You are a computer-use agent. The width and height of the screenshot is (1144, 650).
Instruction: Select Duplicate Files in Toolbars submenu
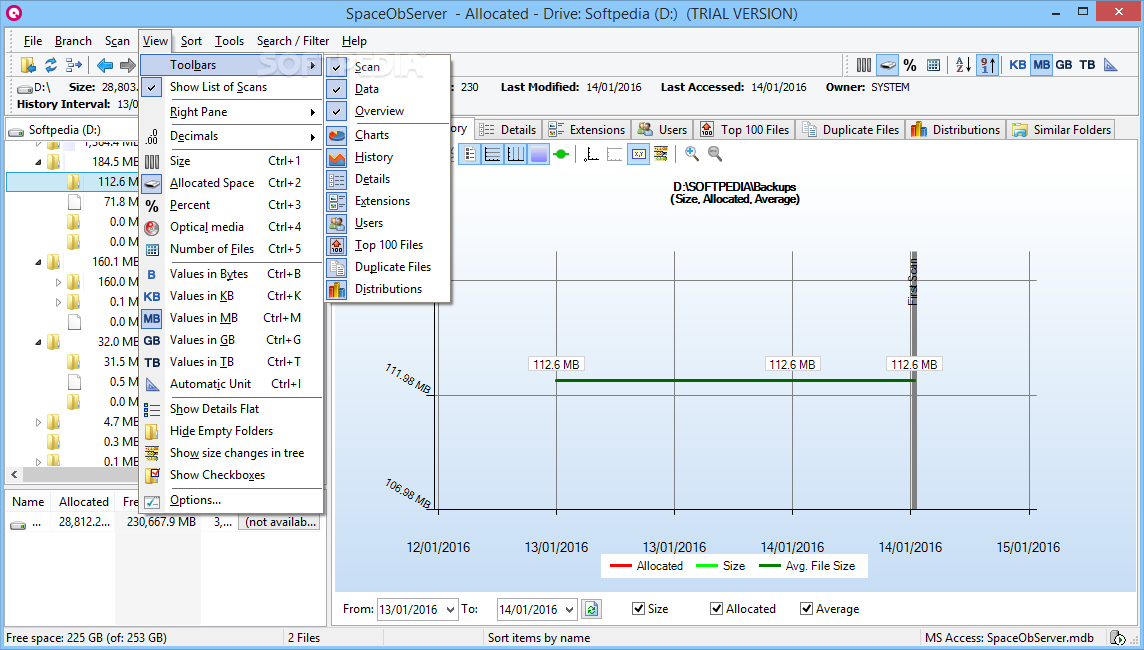(x=388, y=267)
